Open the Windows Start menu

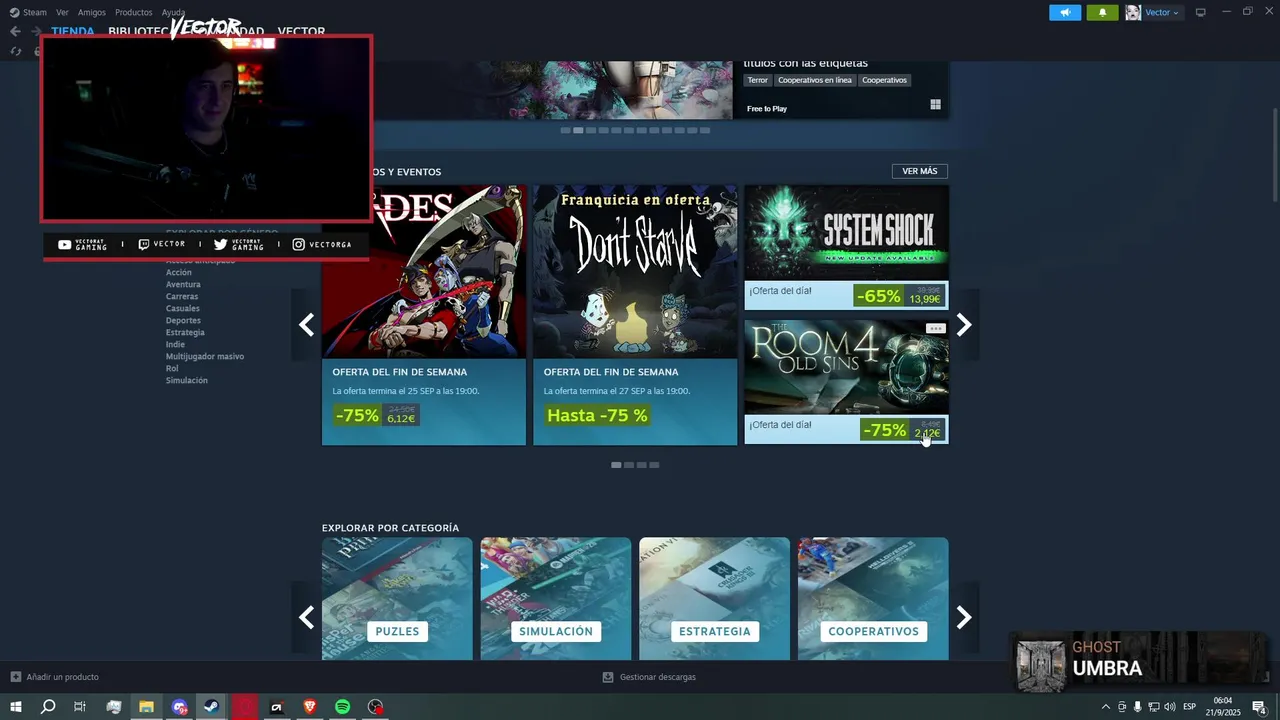coord(16,707)
